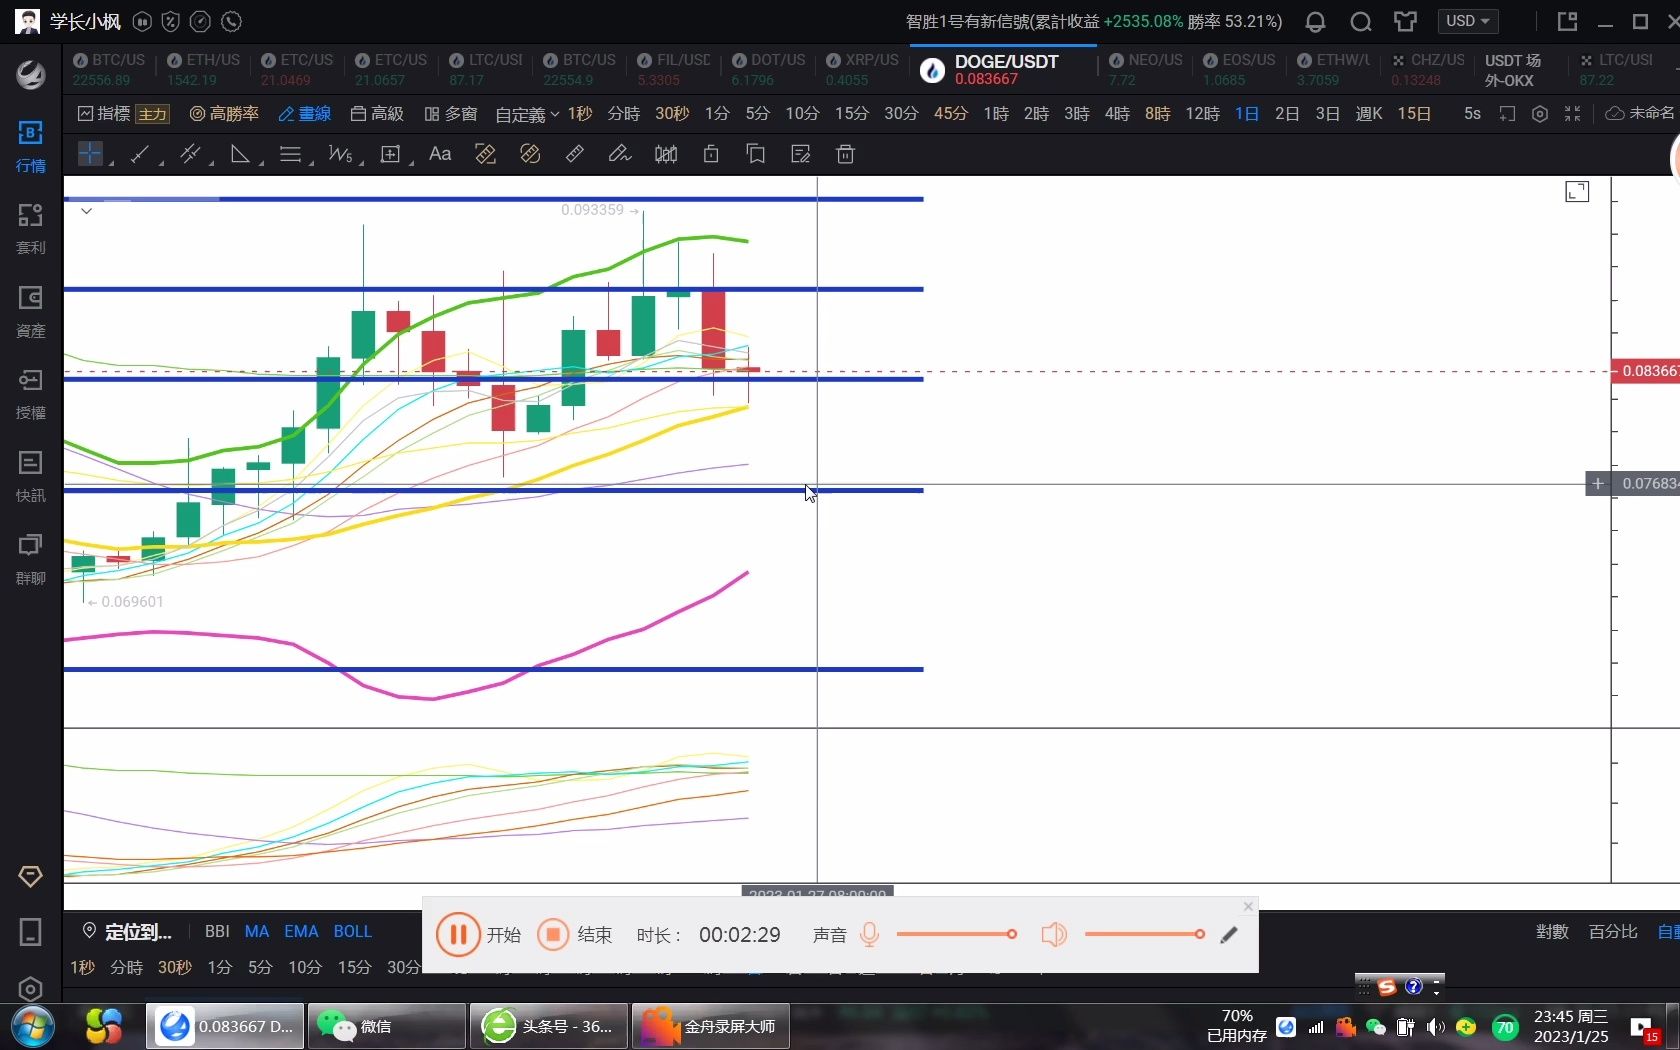Collapse the chart legend chevron
Viewport: 1680px width, 1050px height.
point(87,211)
